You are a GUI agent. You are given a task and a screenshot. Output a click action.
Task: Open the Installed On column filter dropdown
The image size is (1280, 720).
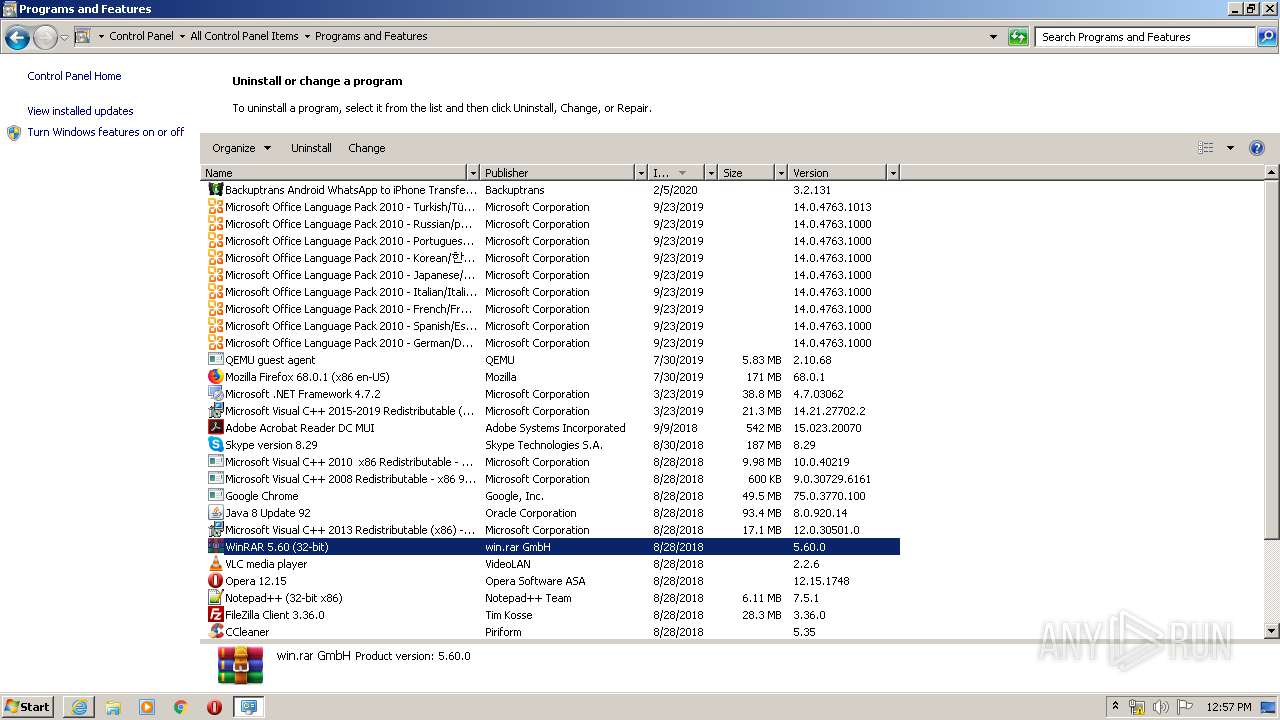[x=711, y=173]
